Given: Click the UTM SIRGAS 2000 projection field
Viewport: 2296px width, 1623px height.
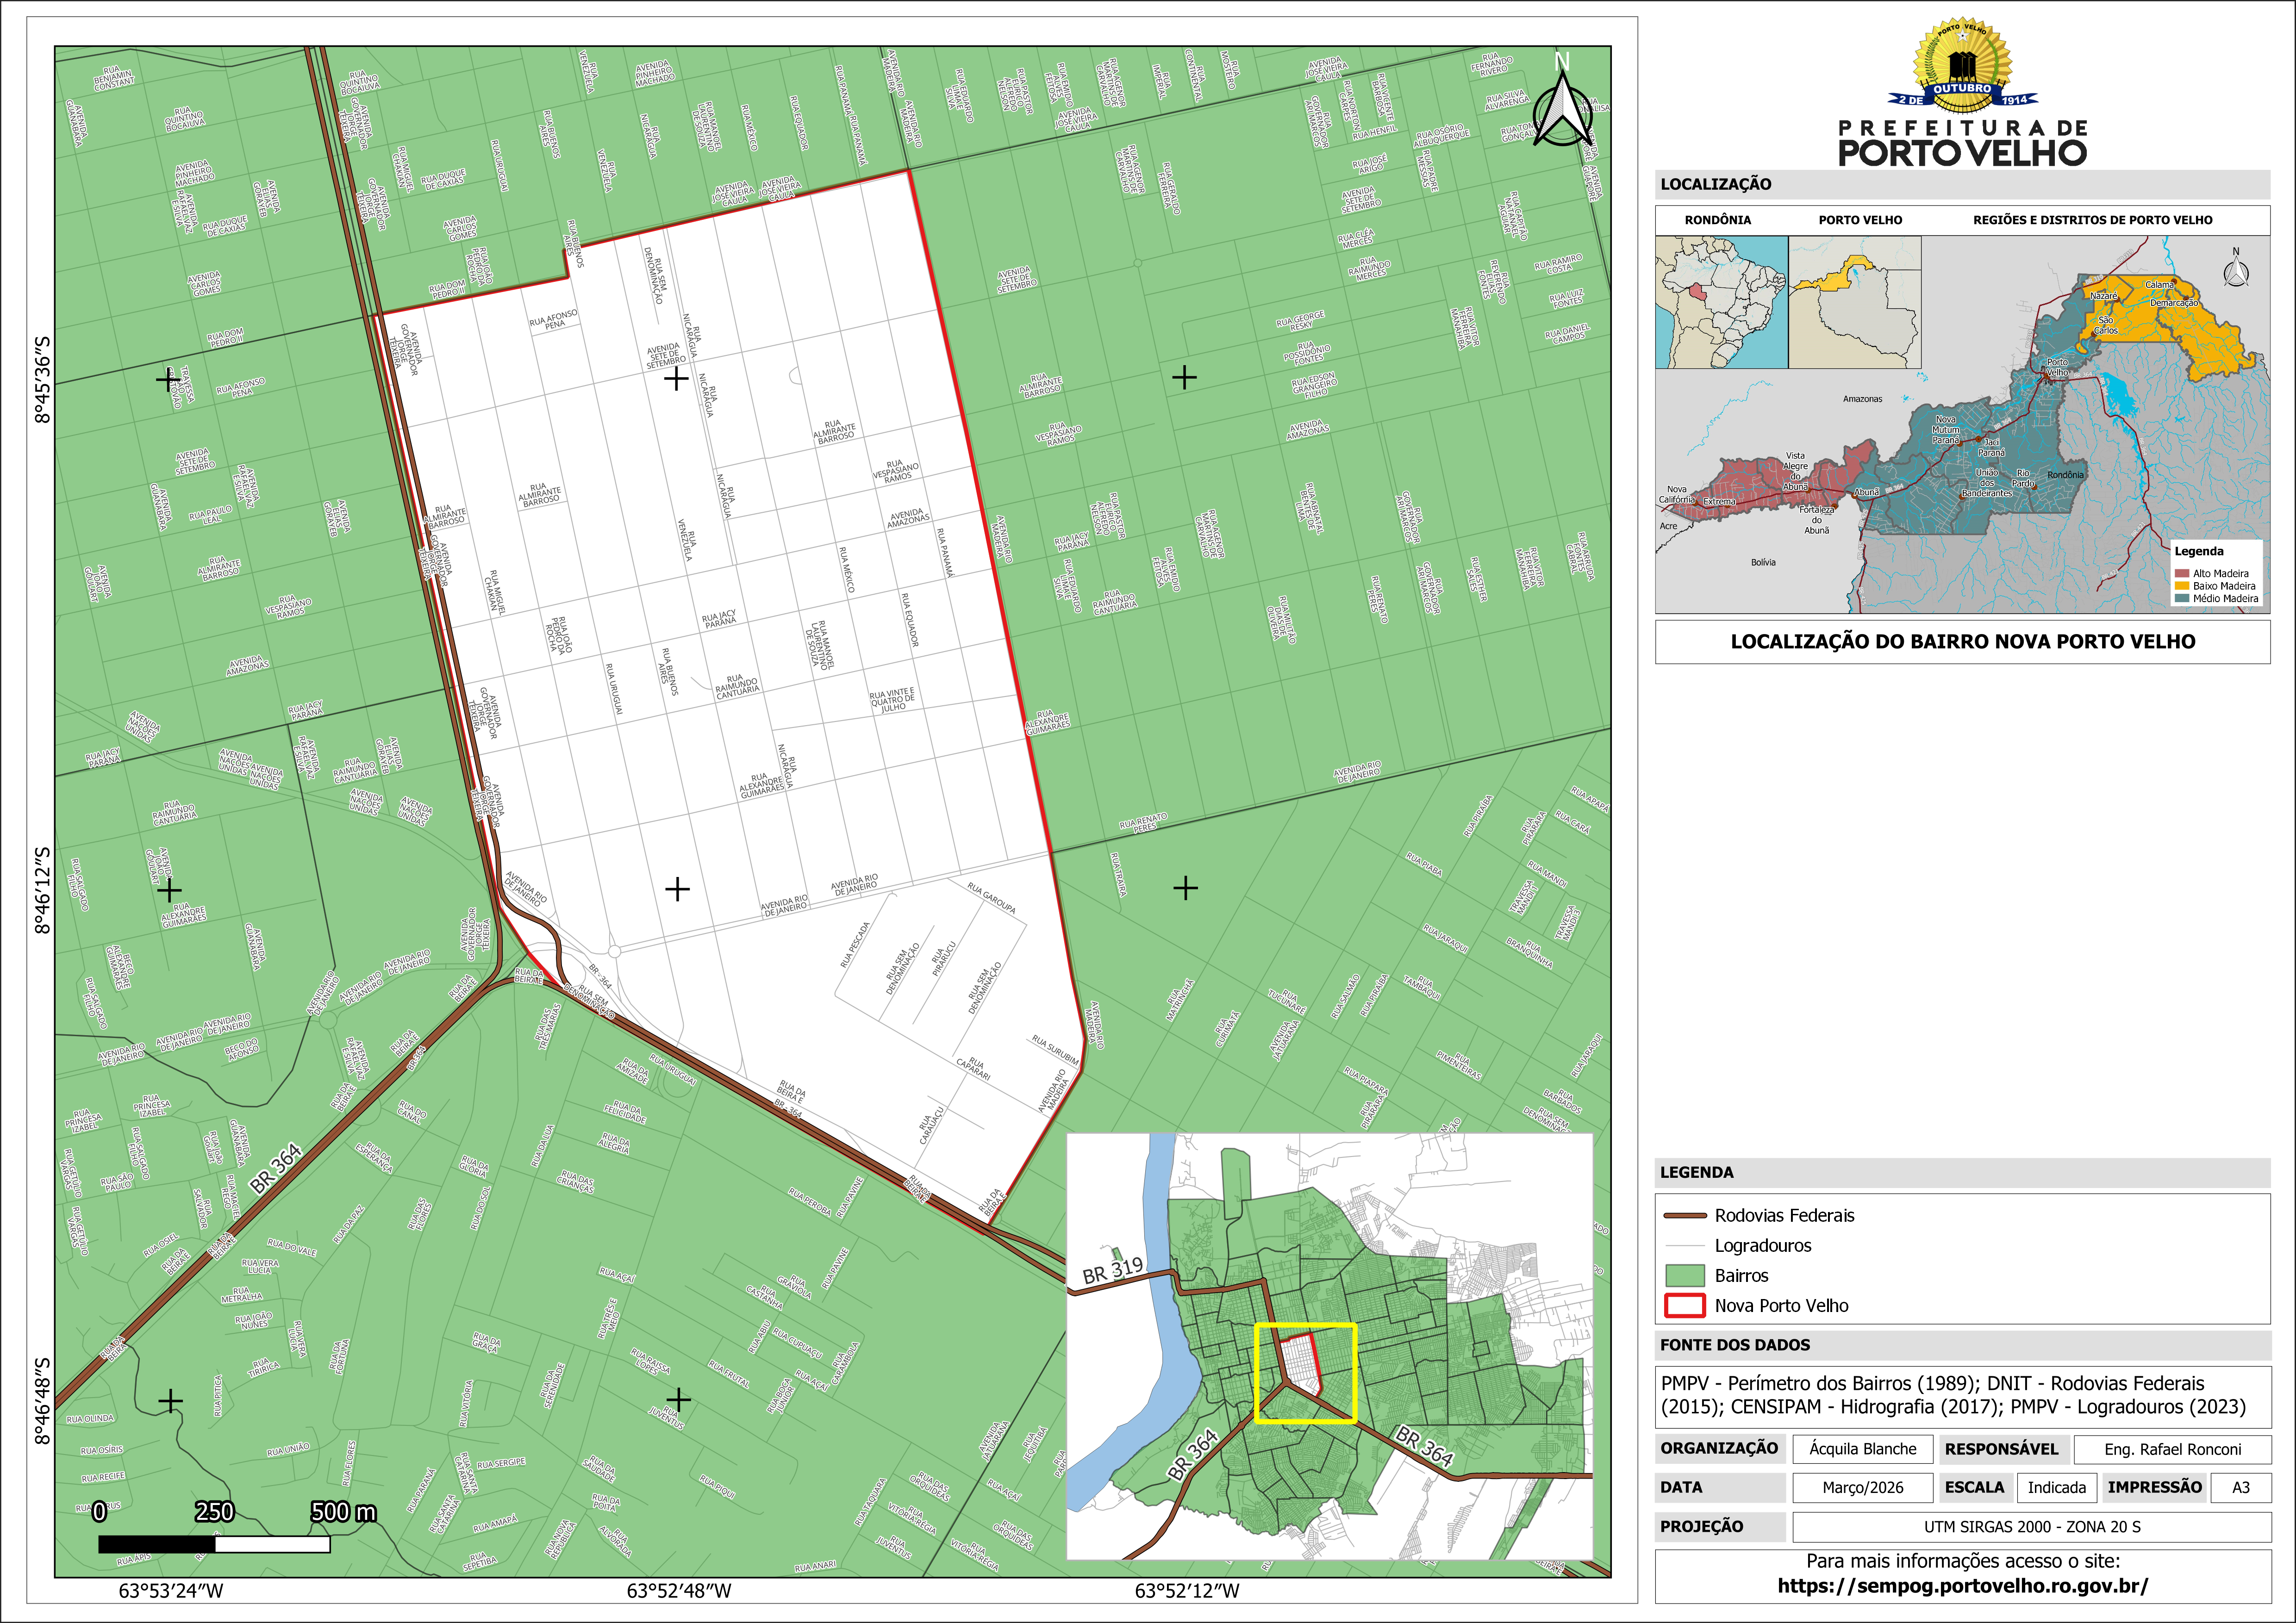Looking at the screenshot, I should pos(2032,1527).
